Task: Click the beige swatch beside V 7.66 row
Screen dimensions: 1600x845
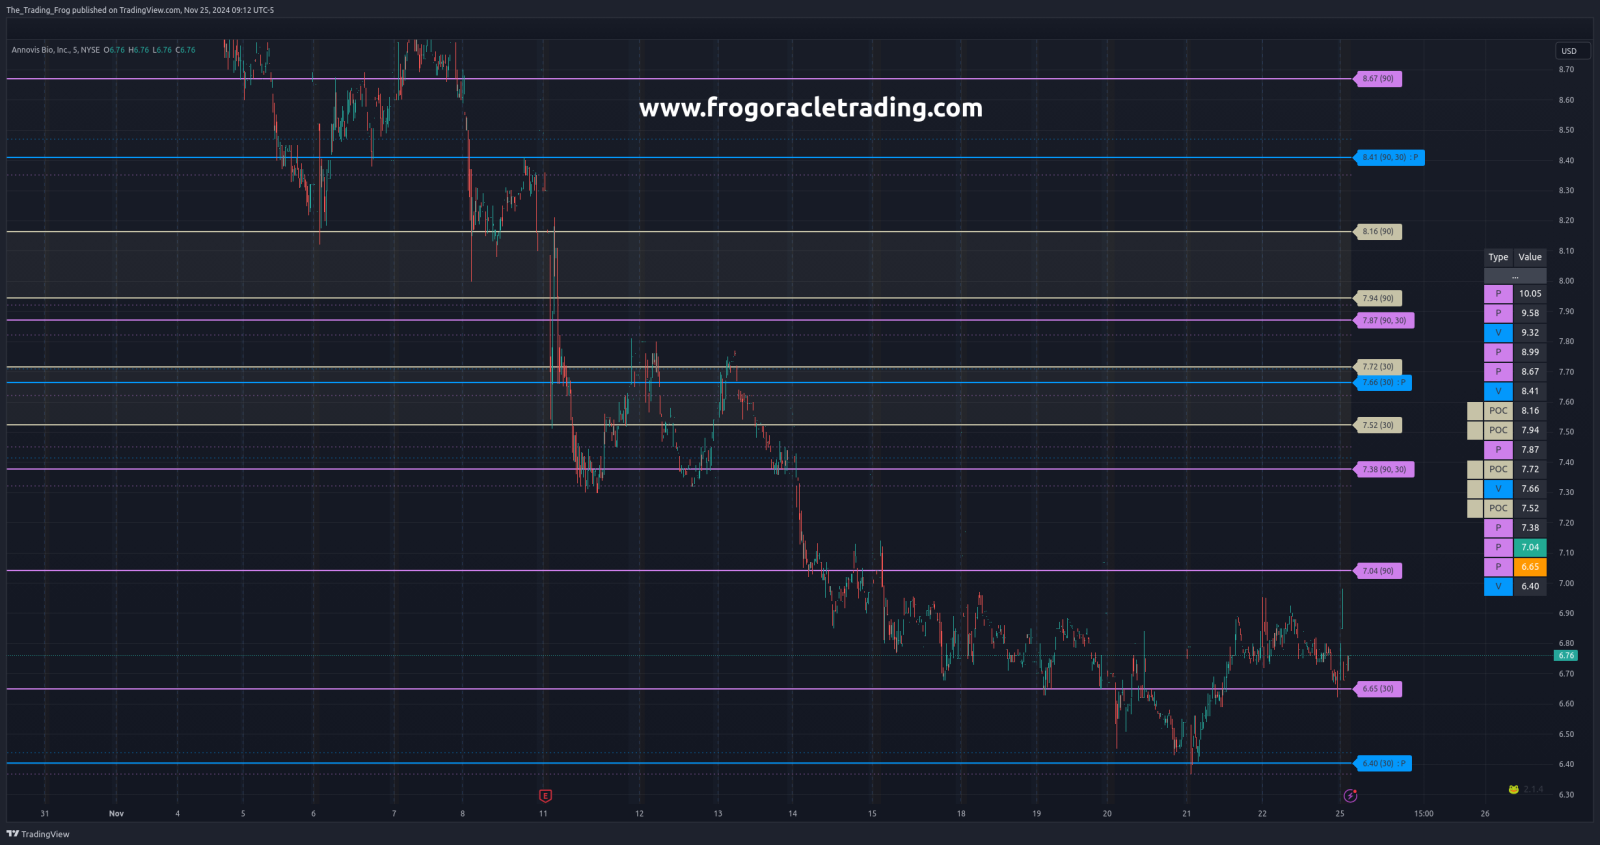Action: [1475, 489]
